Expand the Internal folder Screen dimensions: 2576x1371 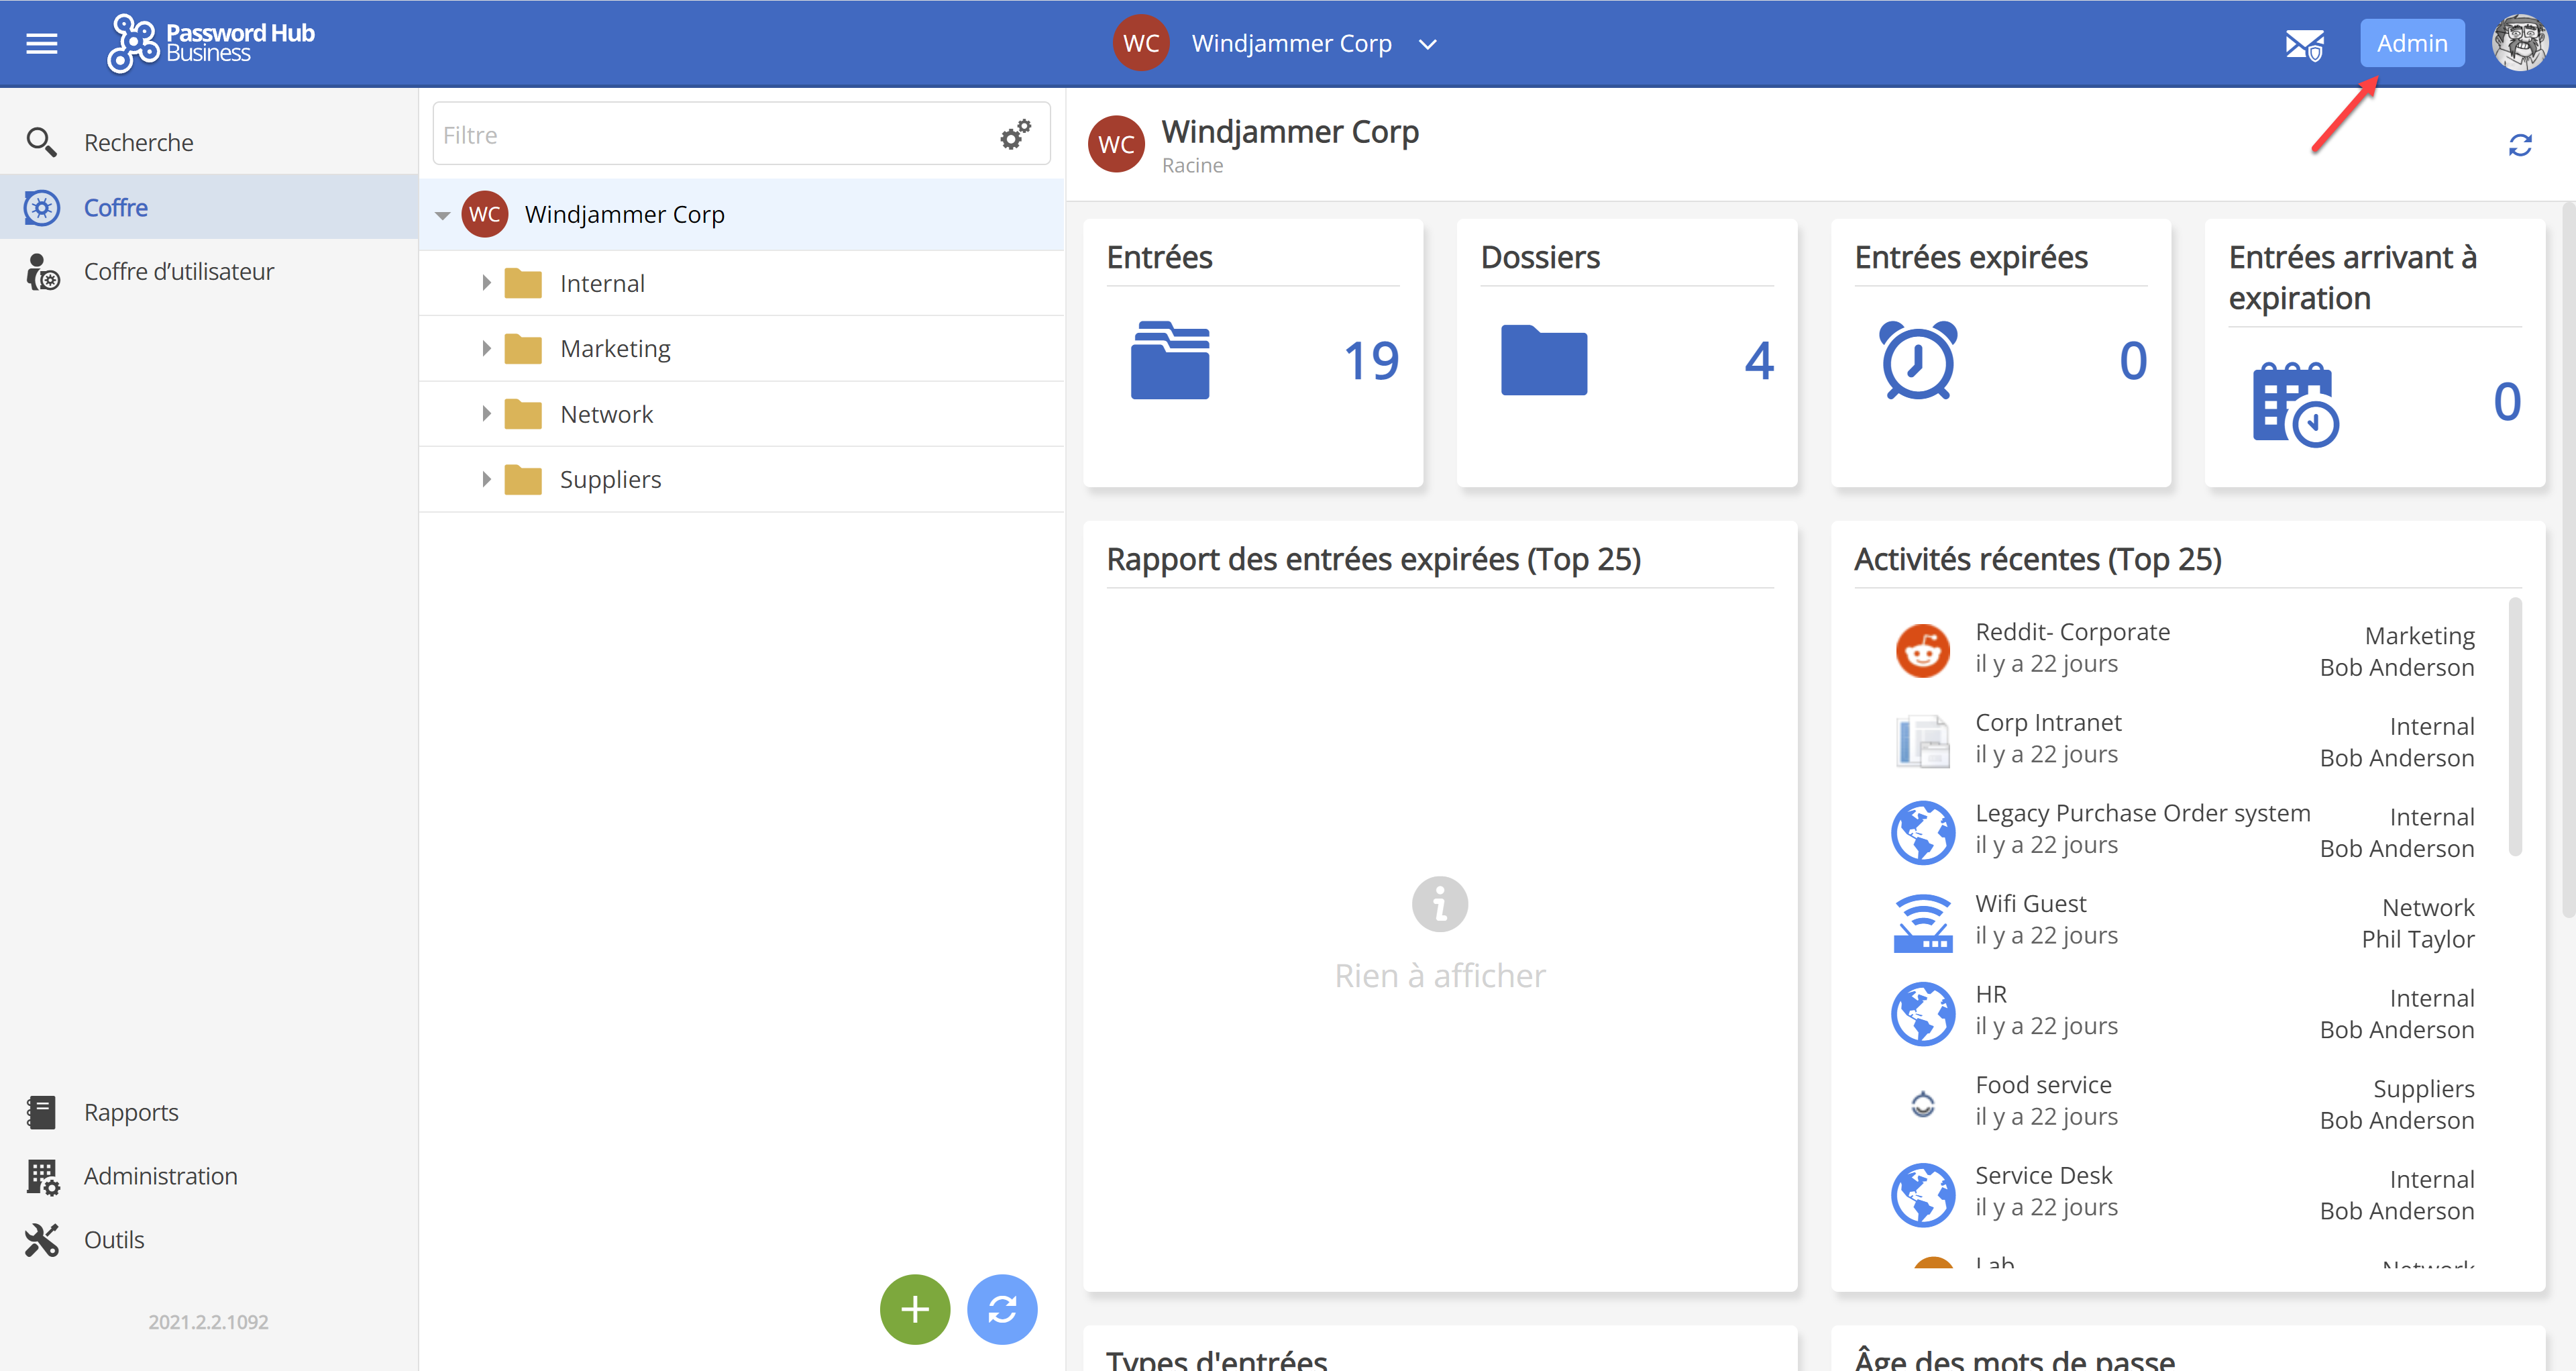point(486,283)
